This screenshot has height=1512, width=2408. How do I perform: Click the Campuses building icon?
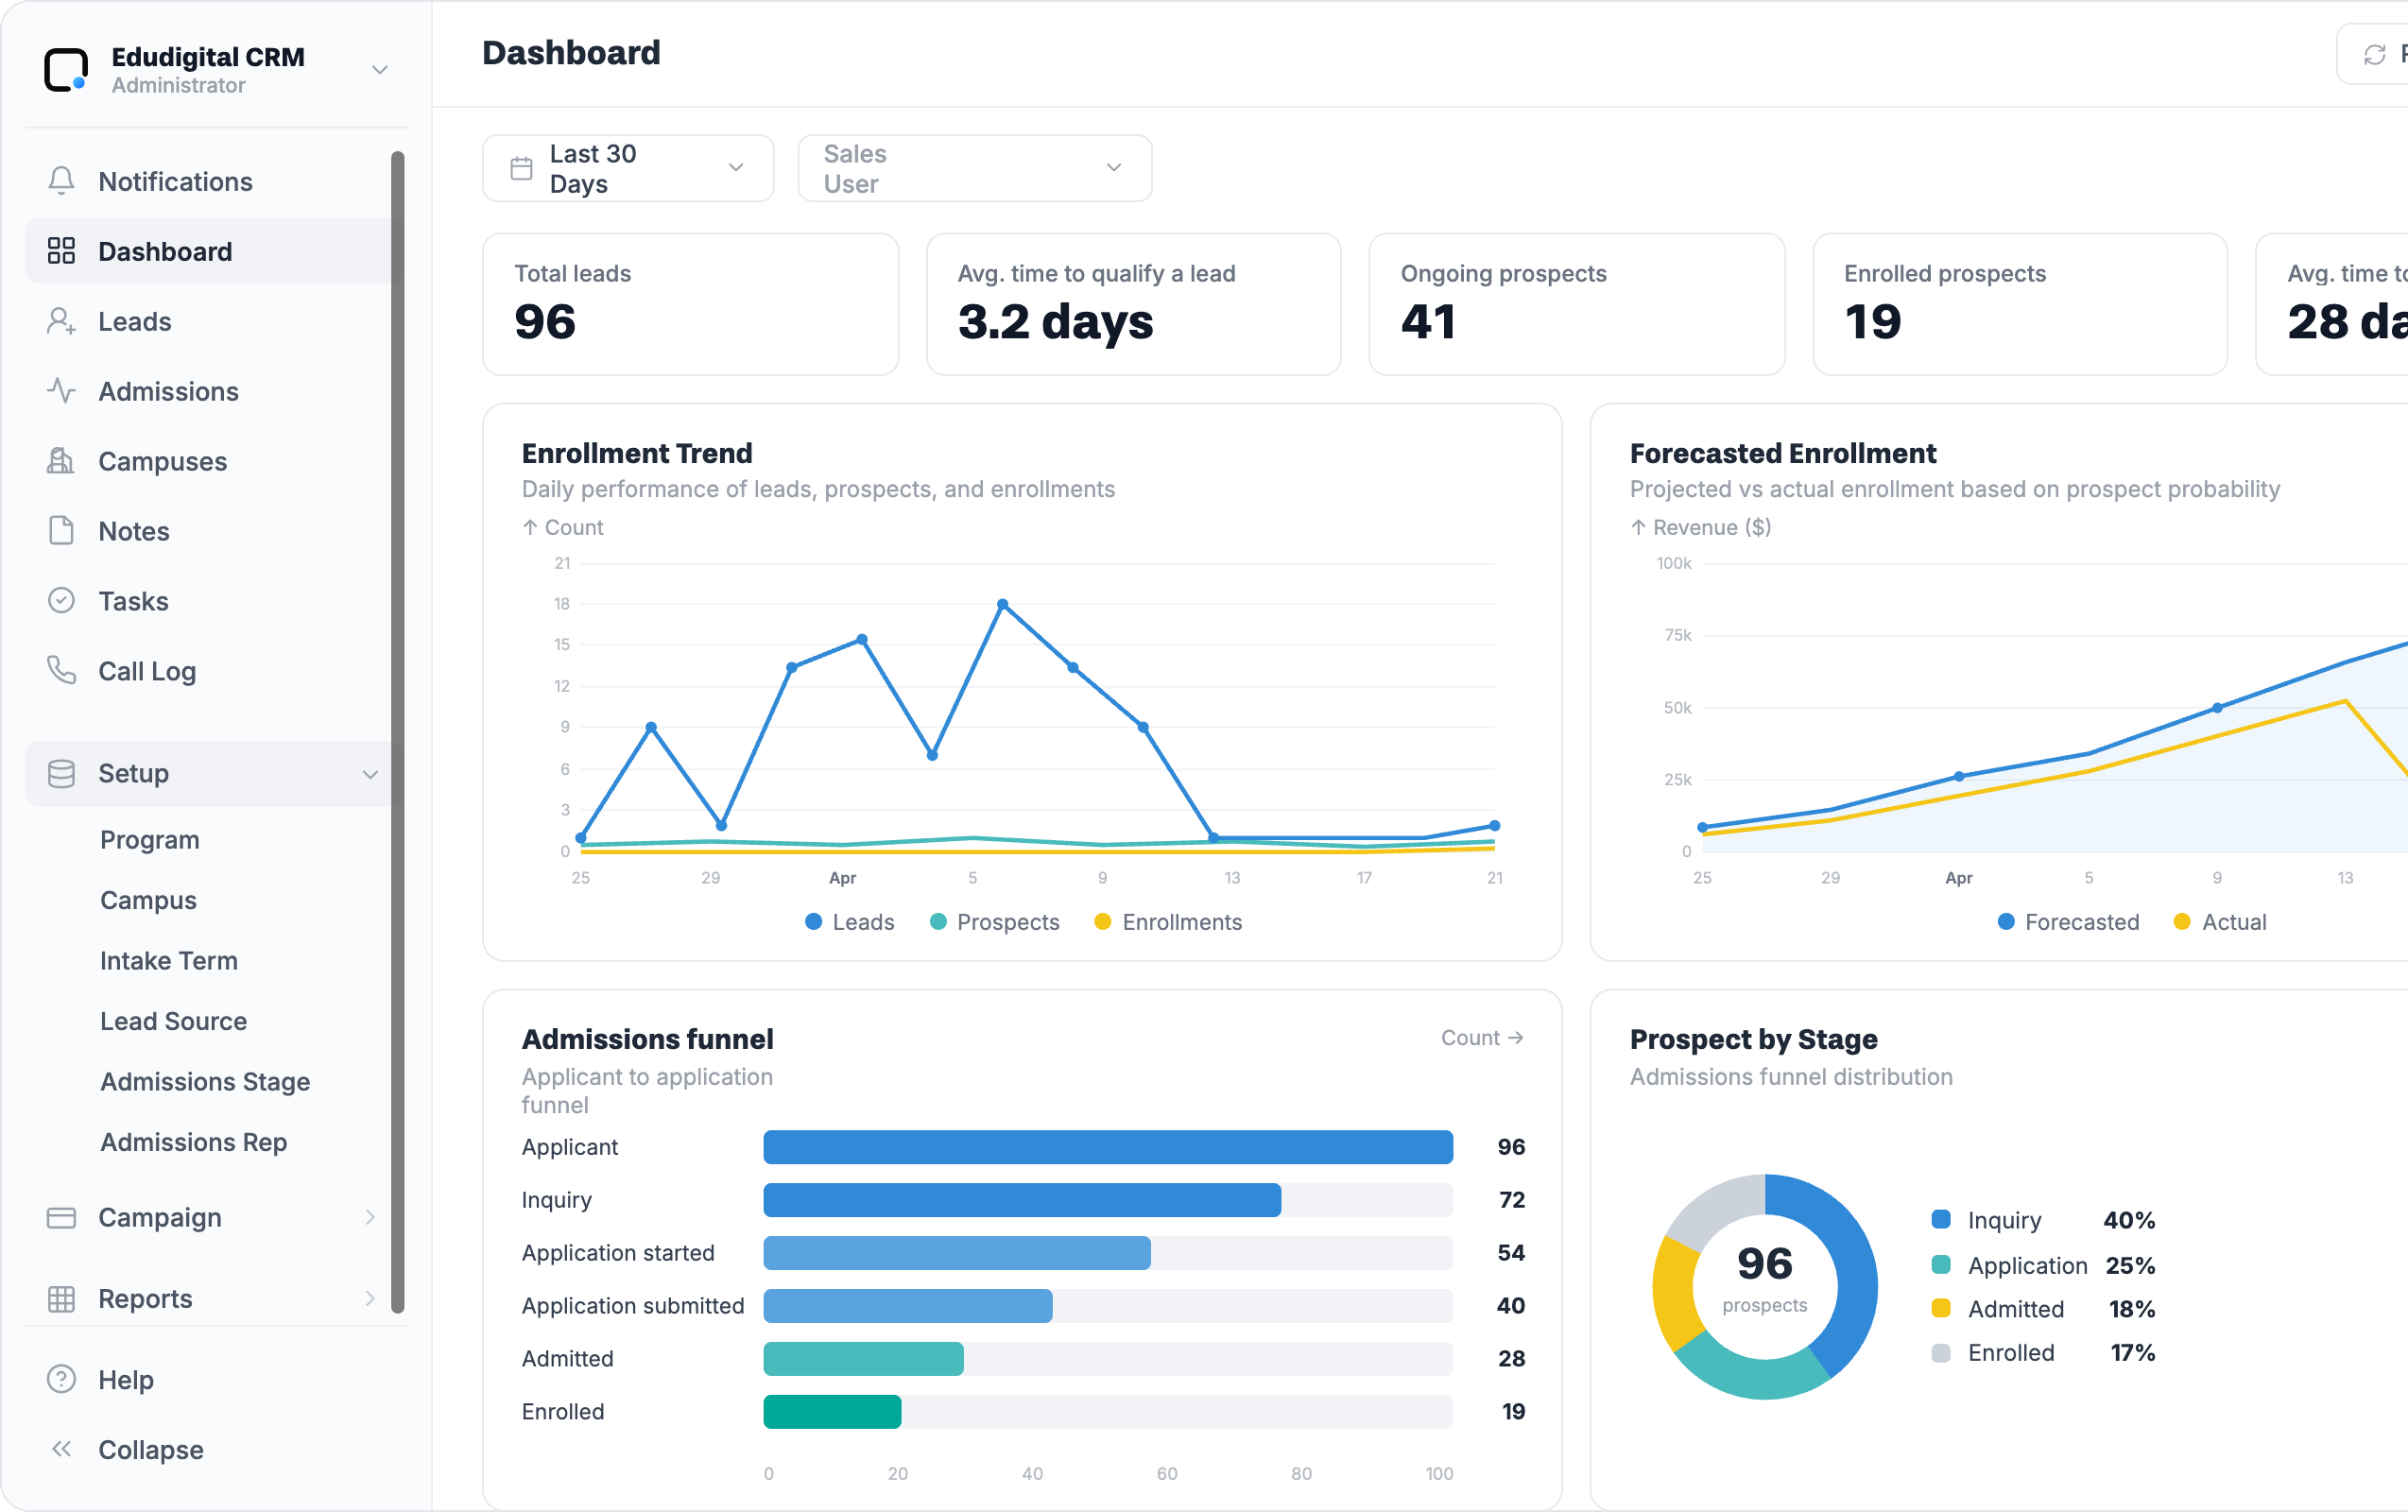61,461
